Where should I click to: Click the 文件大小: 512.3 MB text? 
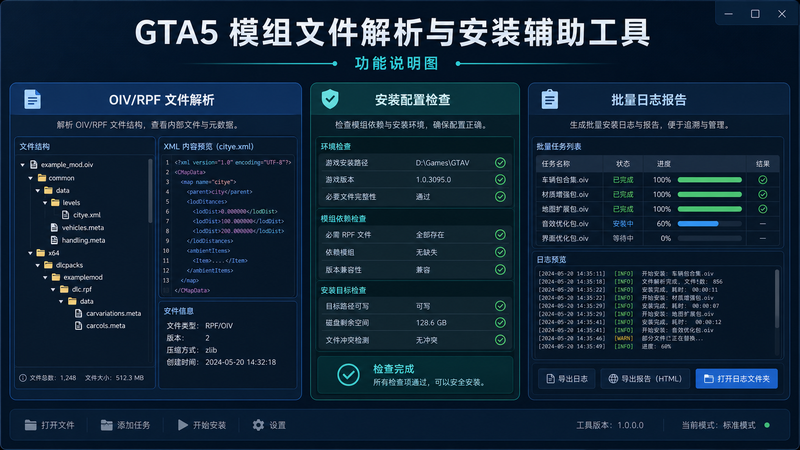[x=114, y=378]
